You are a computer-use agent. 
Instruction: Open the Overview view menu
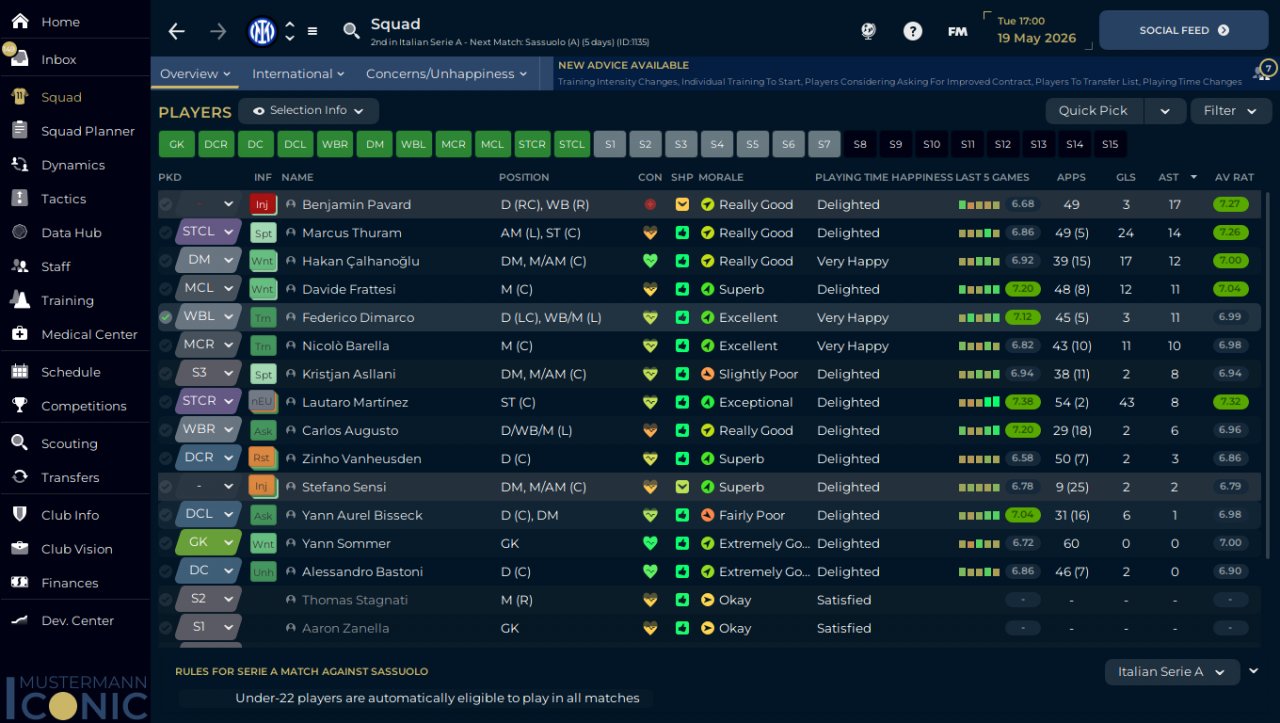click(x=195, y=74)
